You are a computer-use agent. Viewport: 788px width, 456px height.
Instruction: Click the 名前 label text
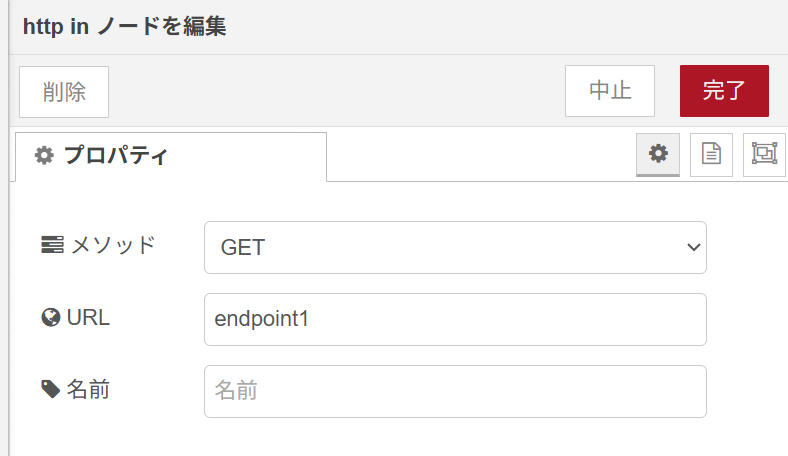(x=88, y=390)
